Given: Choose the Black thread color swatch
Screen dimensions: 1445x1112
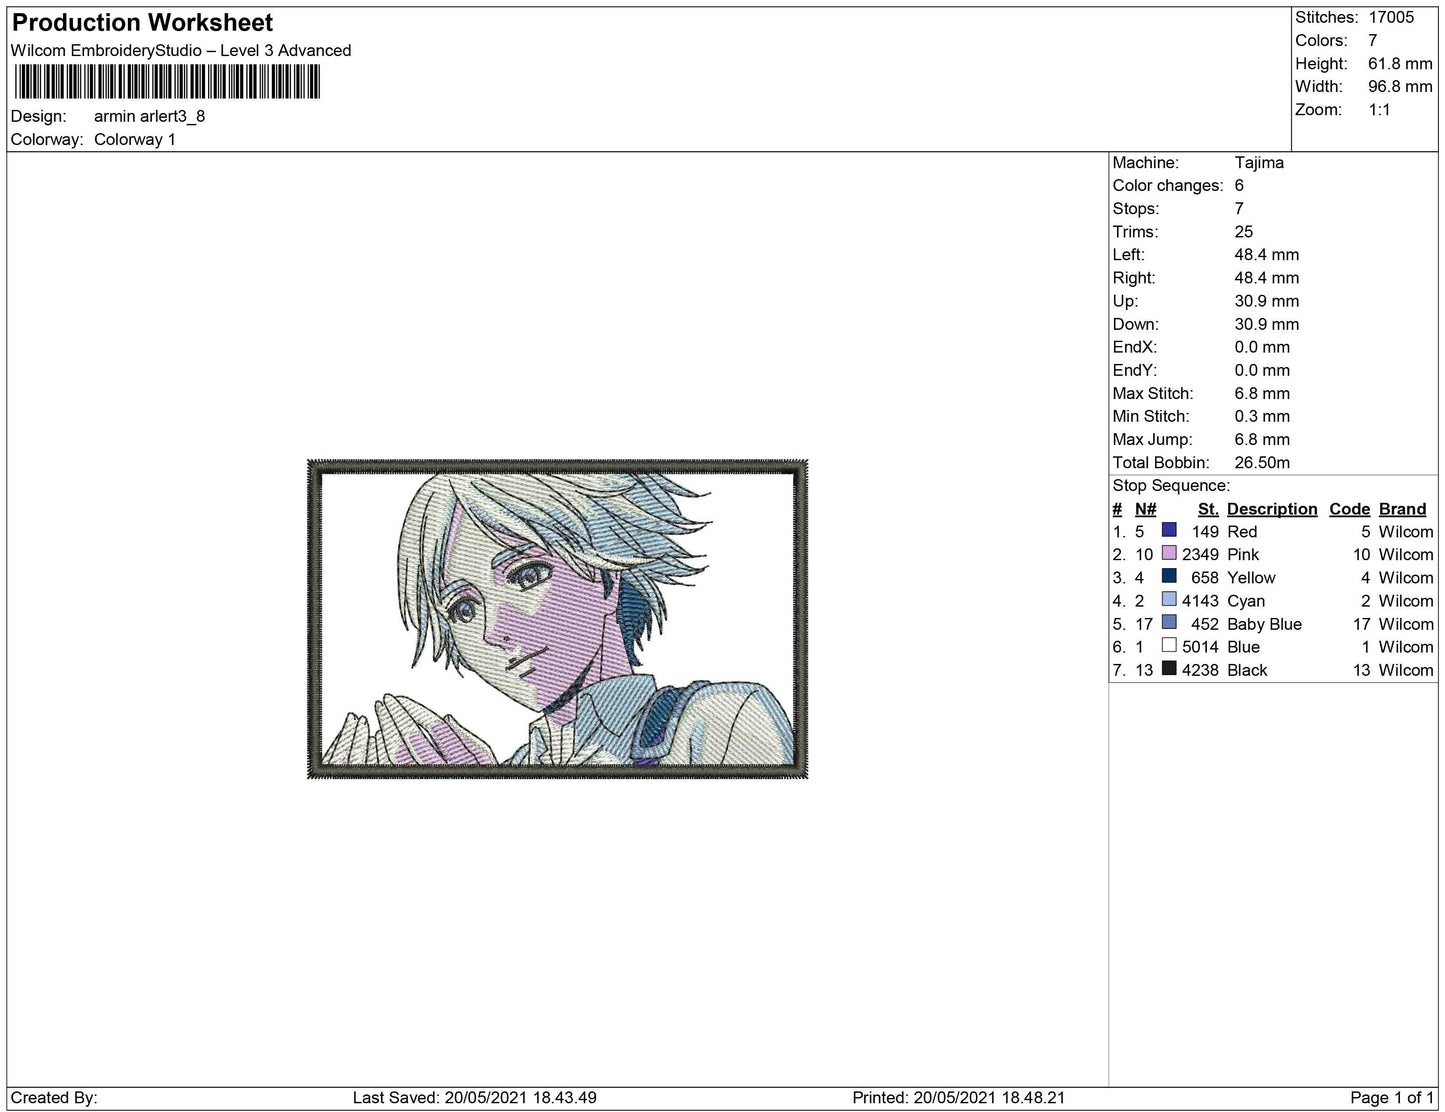Looking at the screenshot, I should 1169,668.
